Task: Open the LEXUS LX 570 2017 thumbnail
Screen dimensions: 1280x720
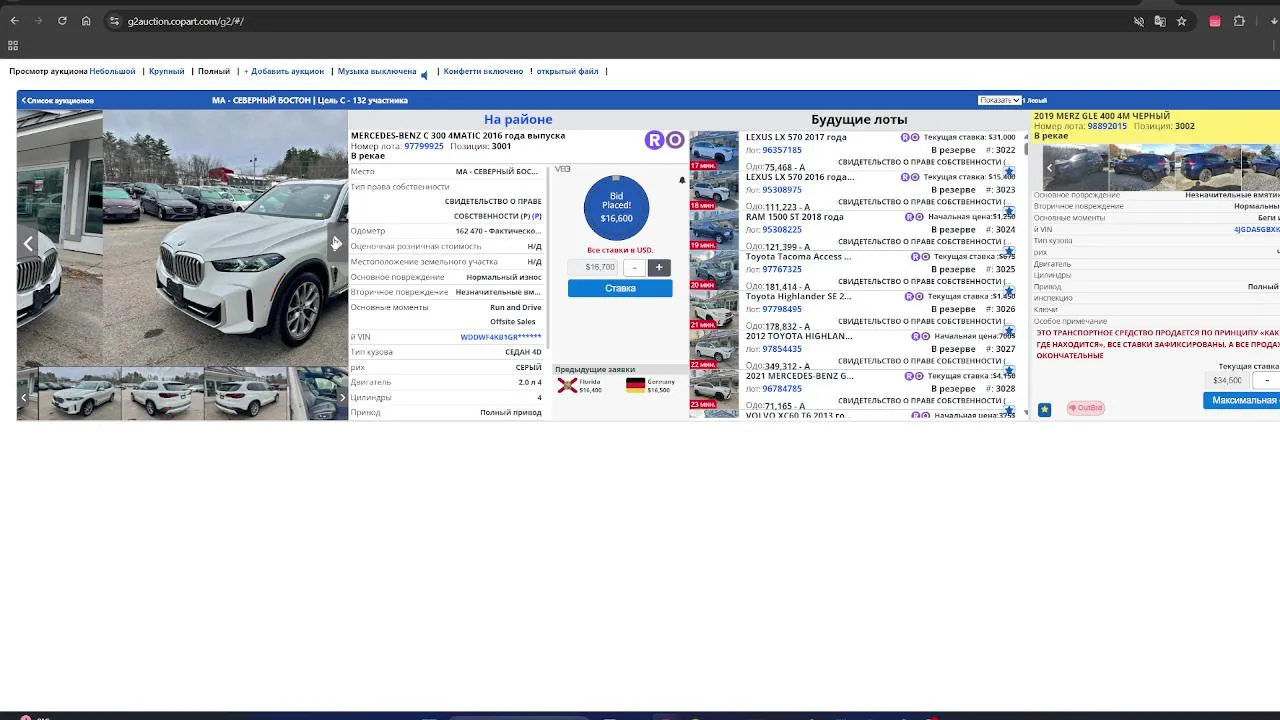Action: 714,150
